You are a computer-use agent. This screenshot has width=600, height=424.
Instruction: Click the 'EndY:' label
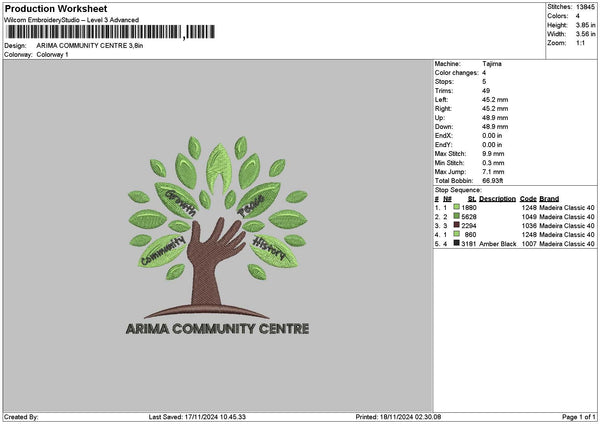click(x=443, y=145)
